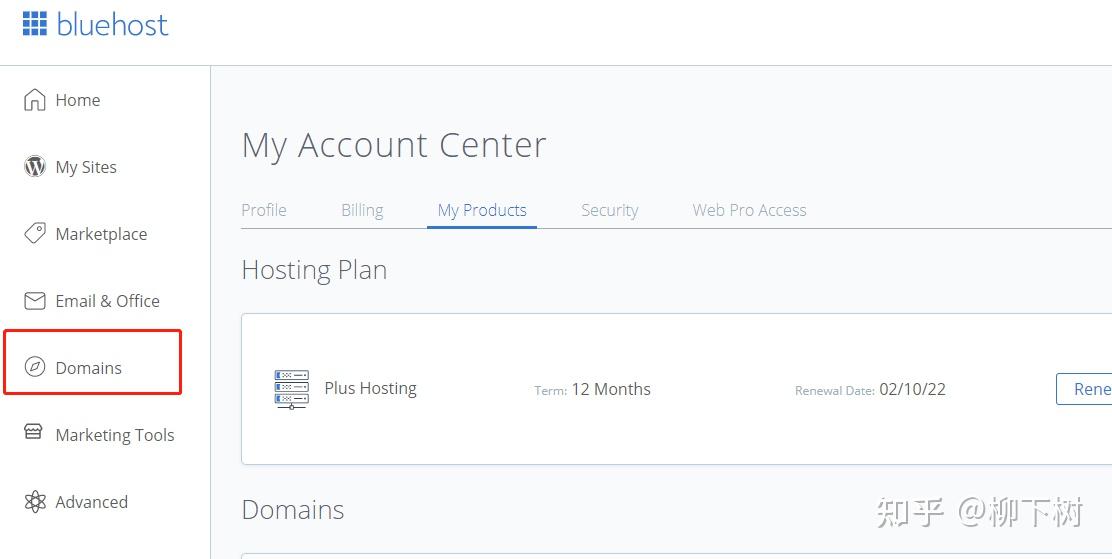The width and height of the screenshot is (1112, 559).
Task: Click the WordPress My Sites icon
Action: click(x=35, y=167)
